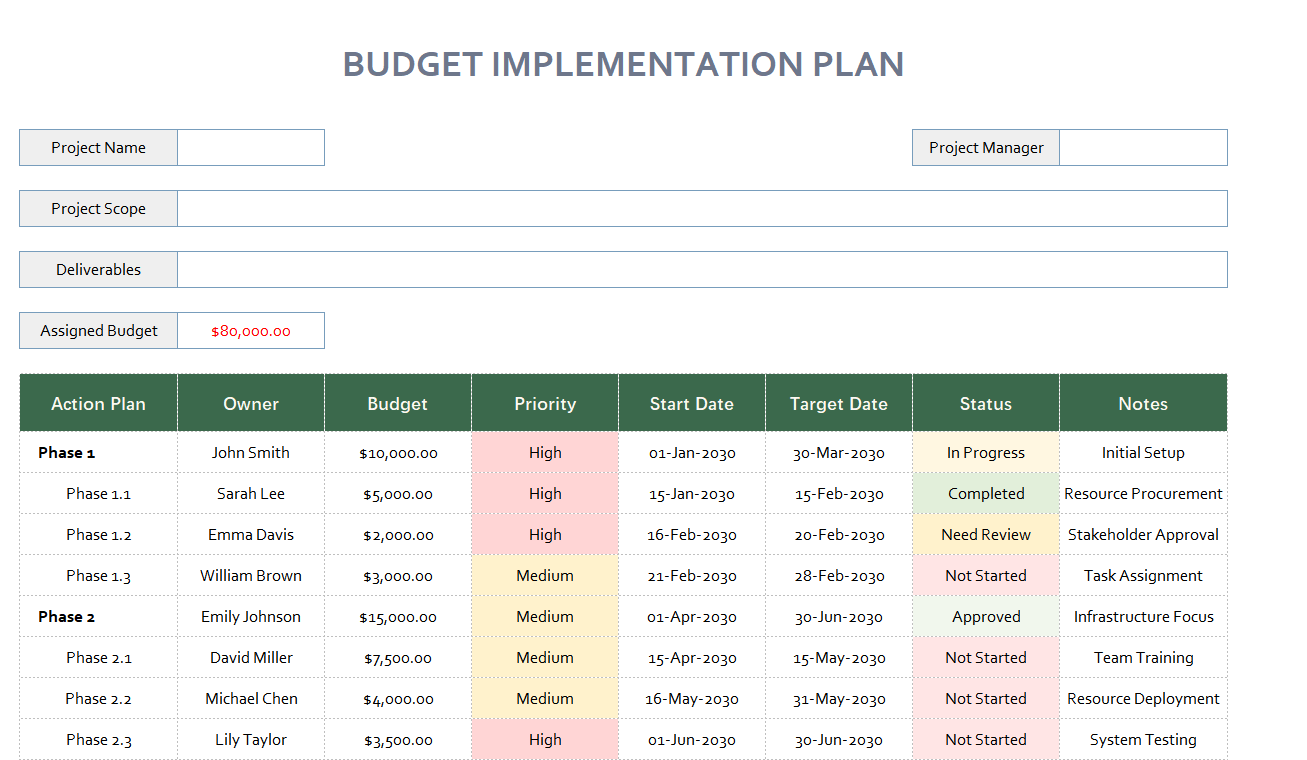Click the In Progress status cell

tap(986, 452)
